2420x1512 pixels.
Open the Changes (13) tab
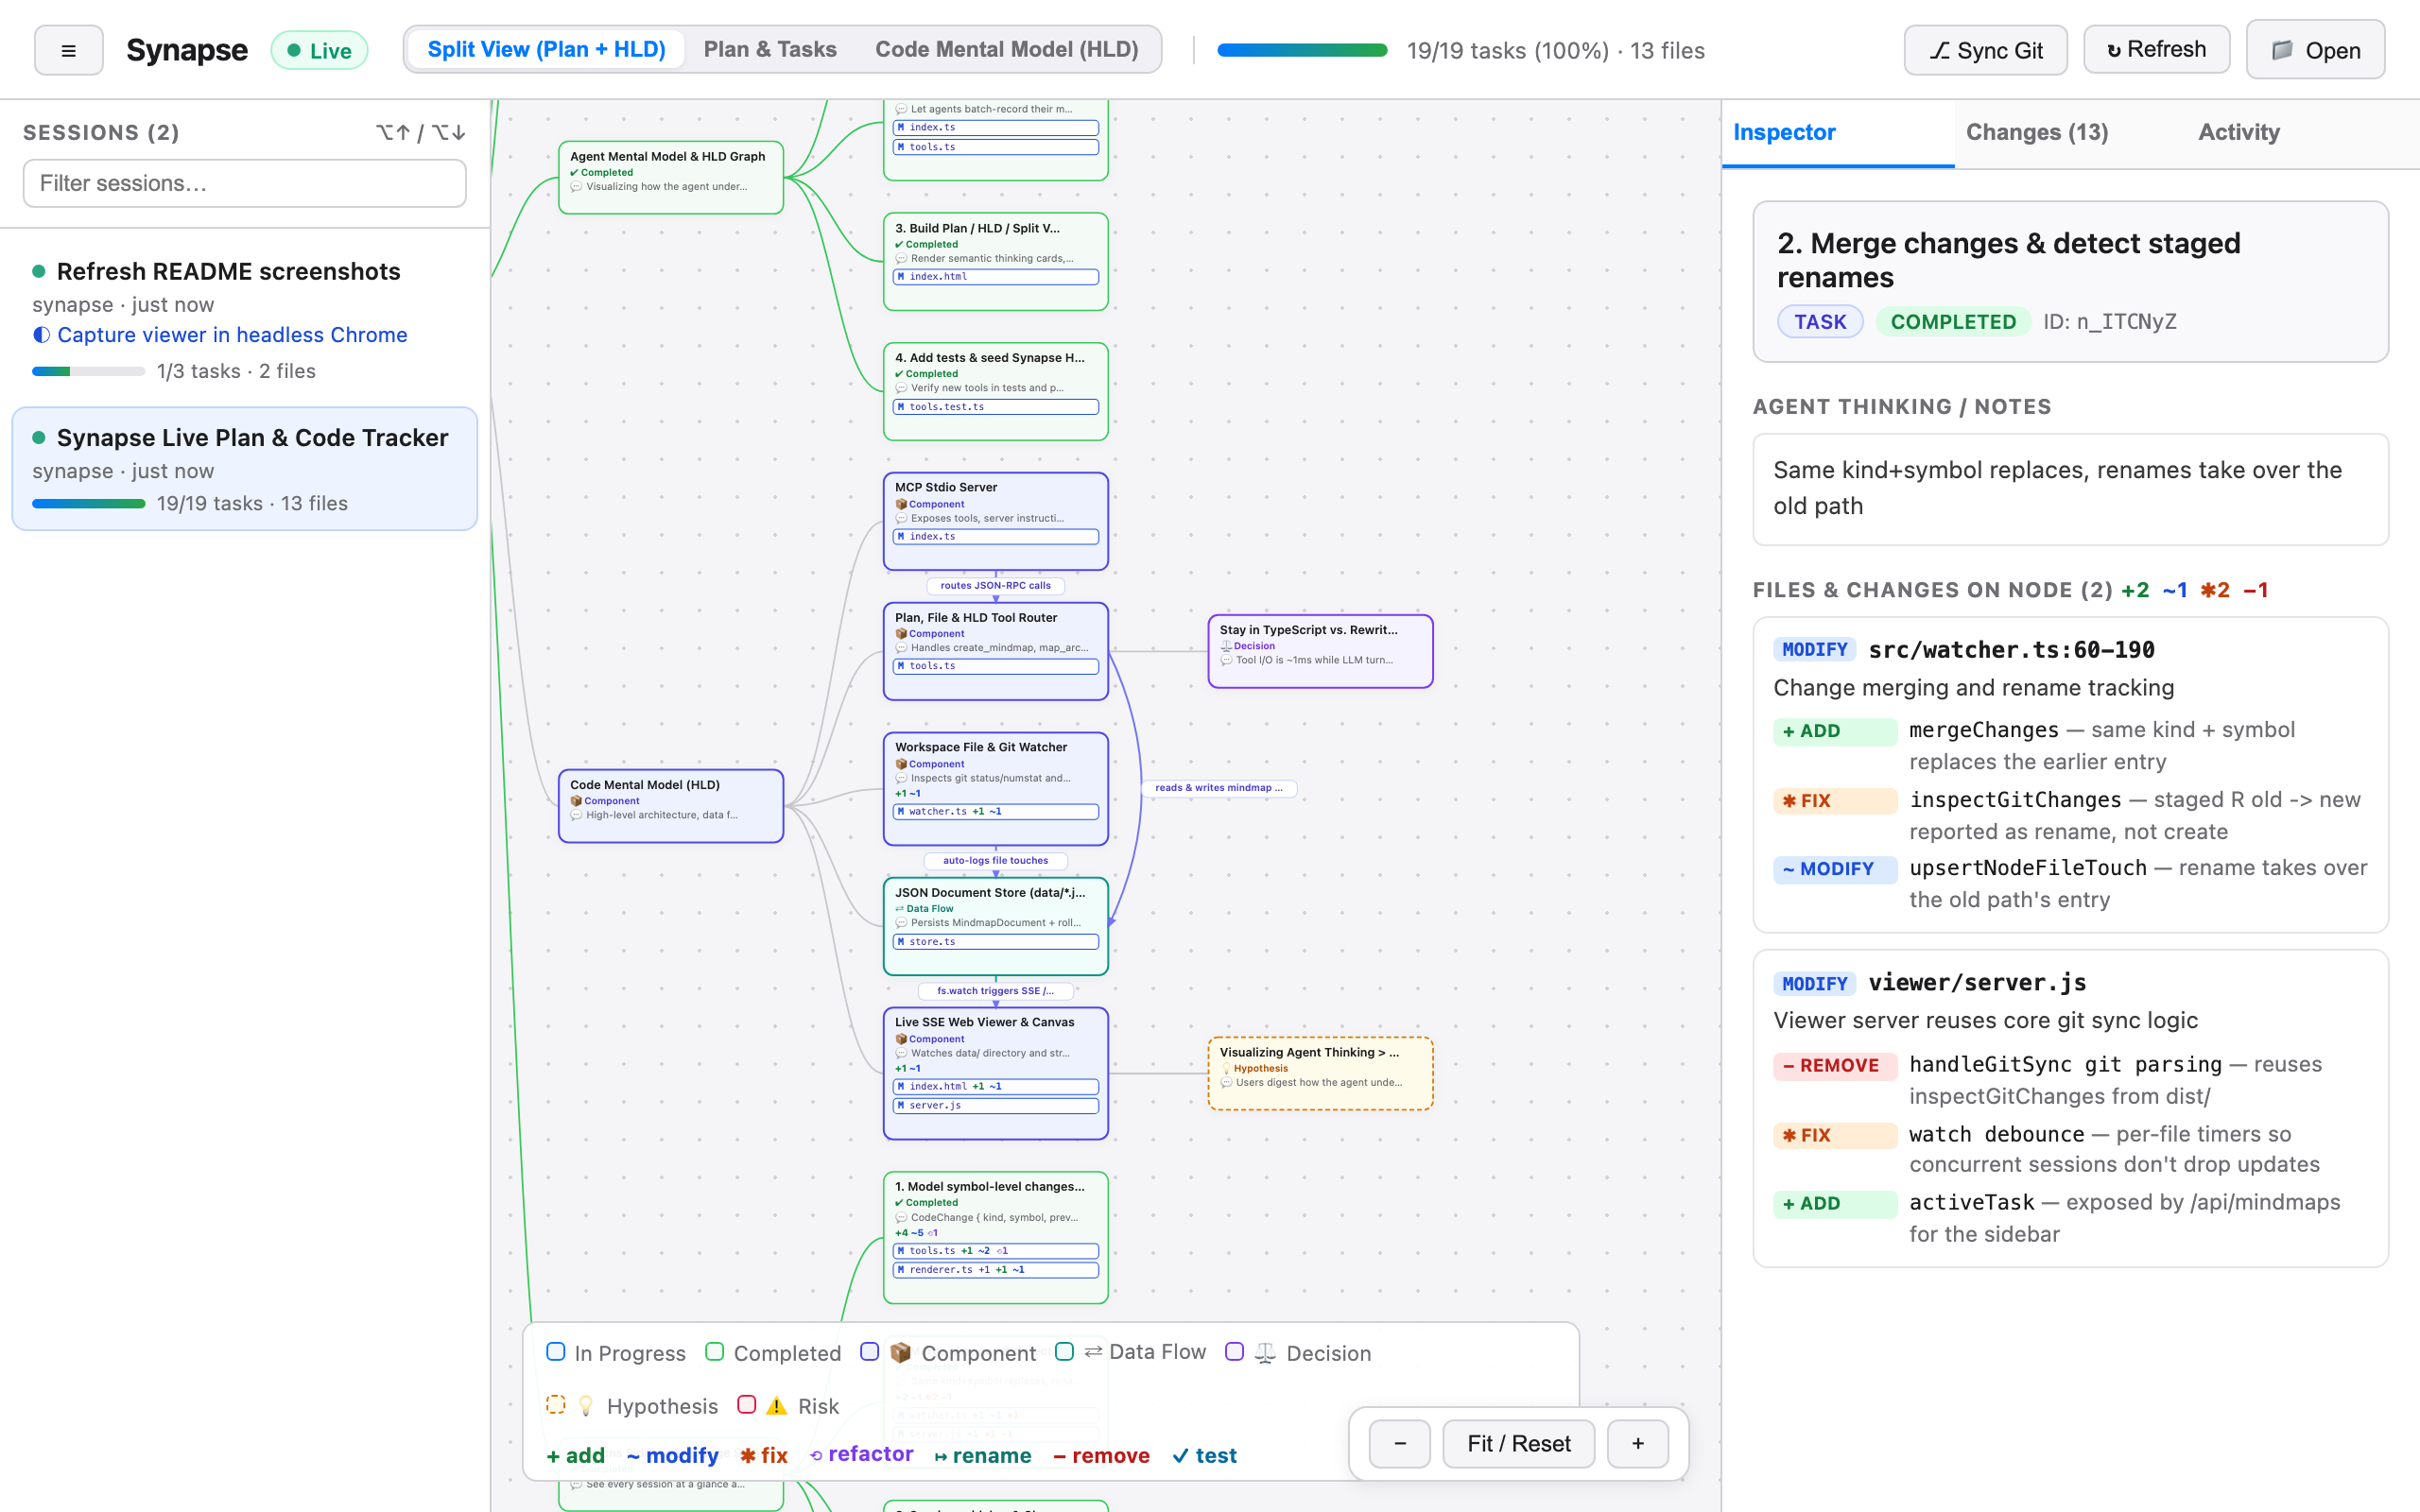coord(2037,132)
